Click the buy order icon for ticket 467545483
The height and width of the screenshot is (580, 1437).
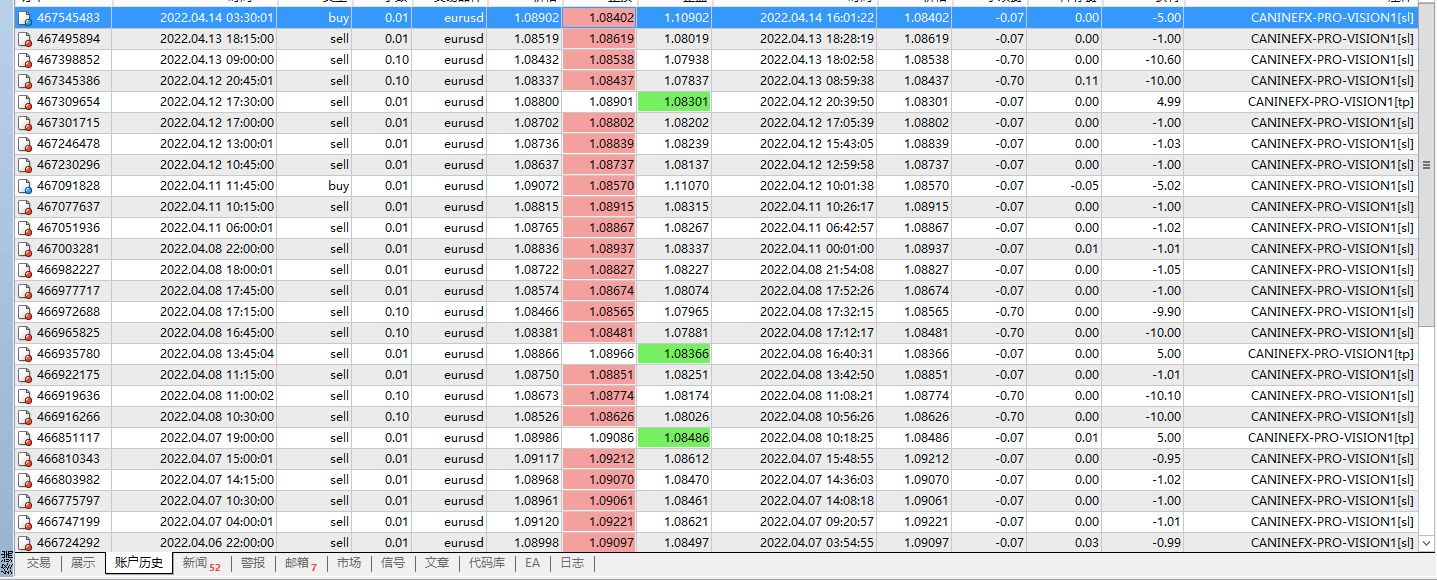coord(25,18)
